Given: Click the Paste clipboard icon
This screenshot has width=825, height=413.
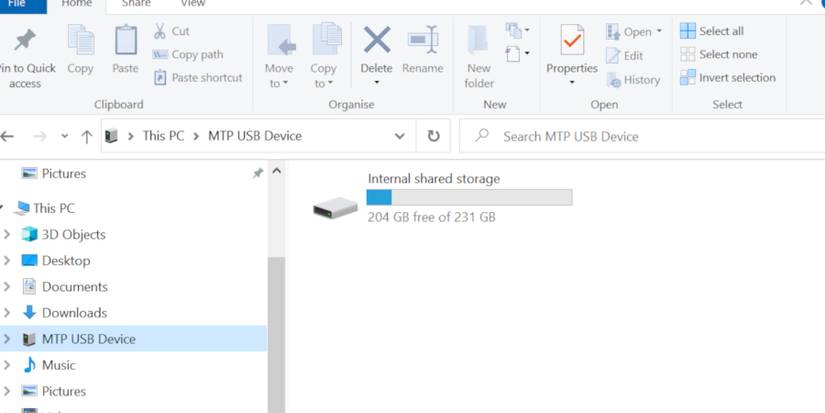Looking at the screenshot, I should (x=125, y=41).
